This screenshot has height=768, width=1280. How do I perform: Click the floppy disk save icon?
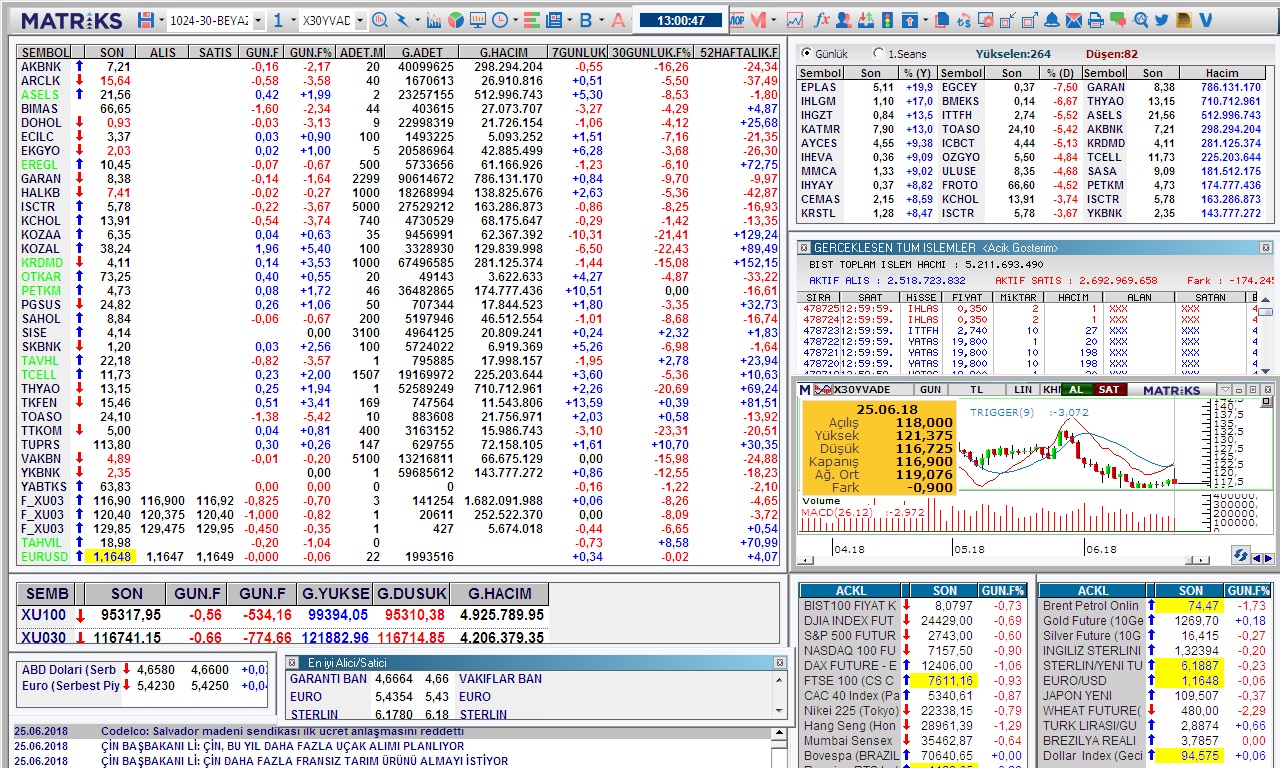[146, 20]
